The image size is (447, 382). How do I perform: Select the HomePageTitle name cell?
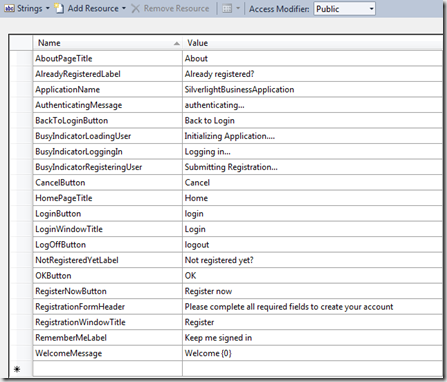(x=108, y=198)
